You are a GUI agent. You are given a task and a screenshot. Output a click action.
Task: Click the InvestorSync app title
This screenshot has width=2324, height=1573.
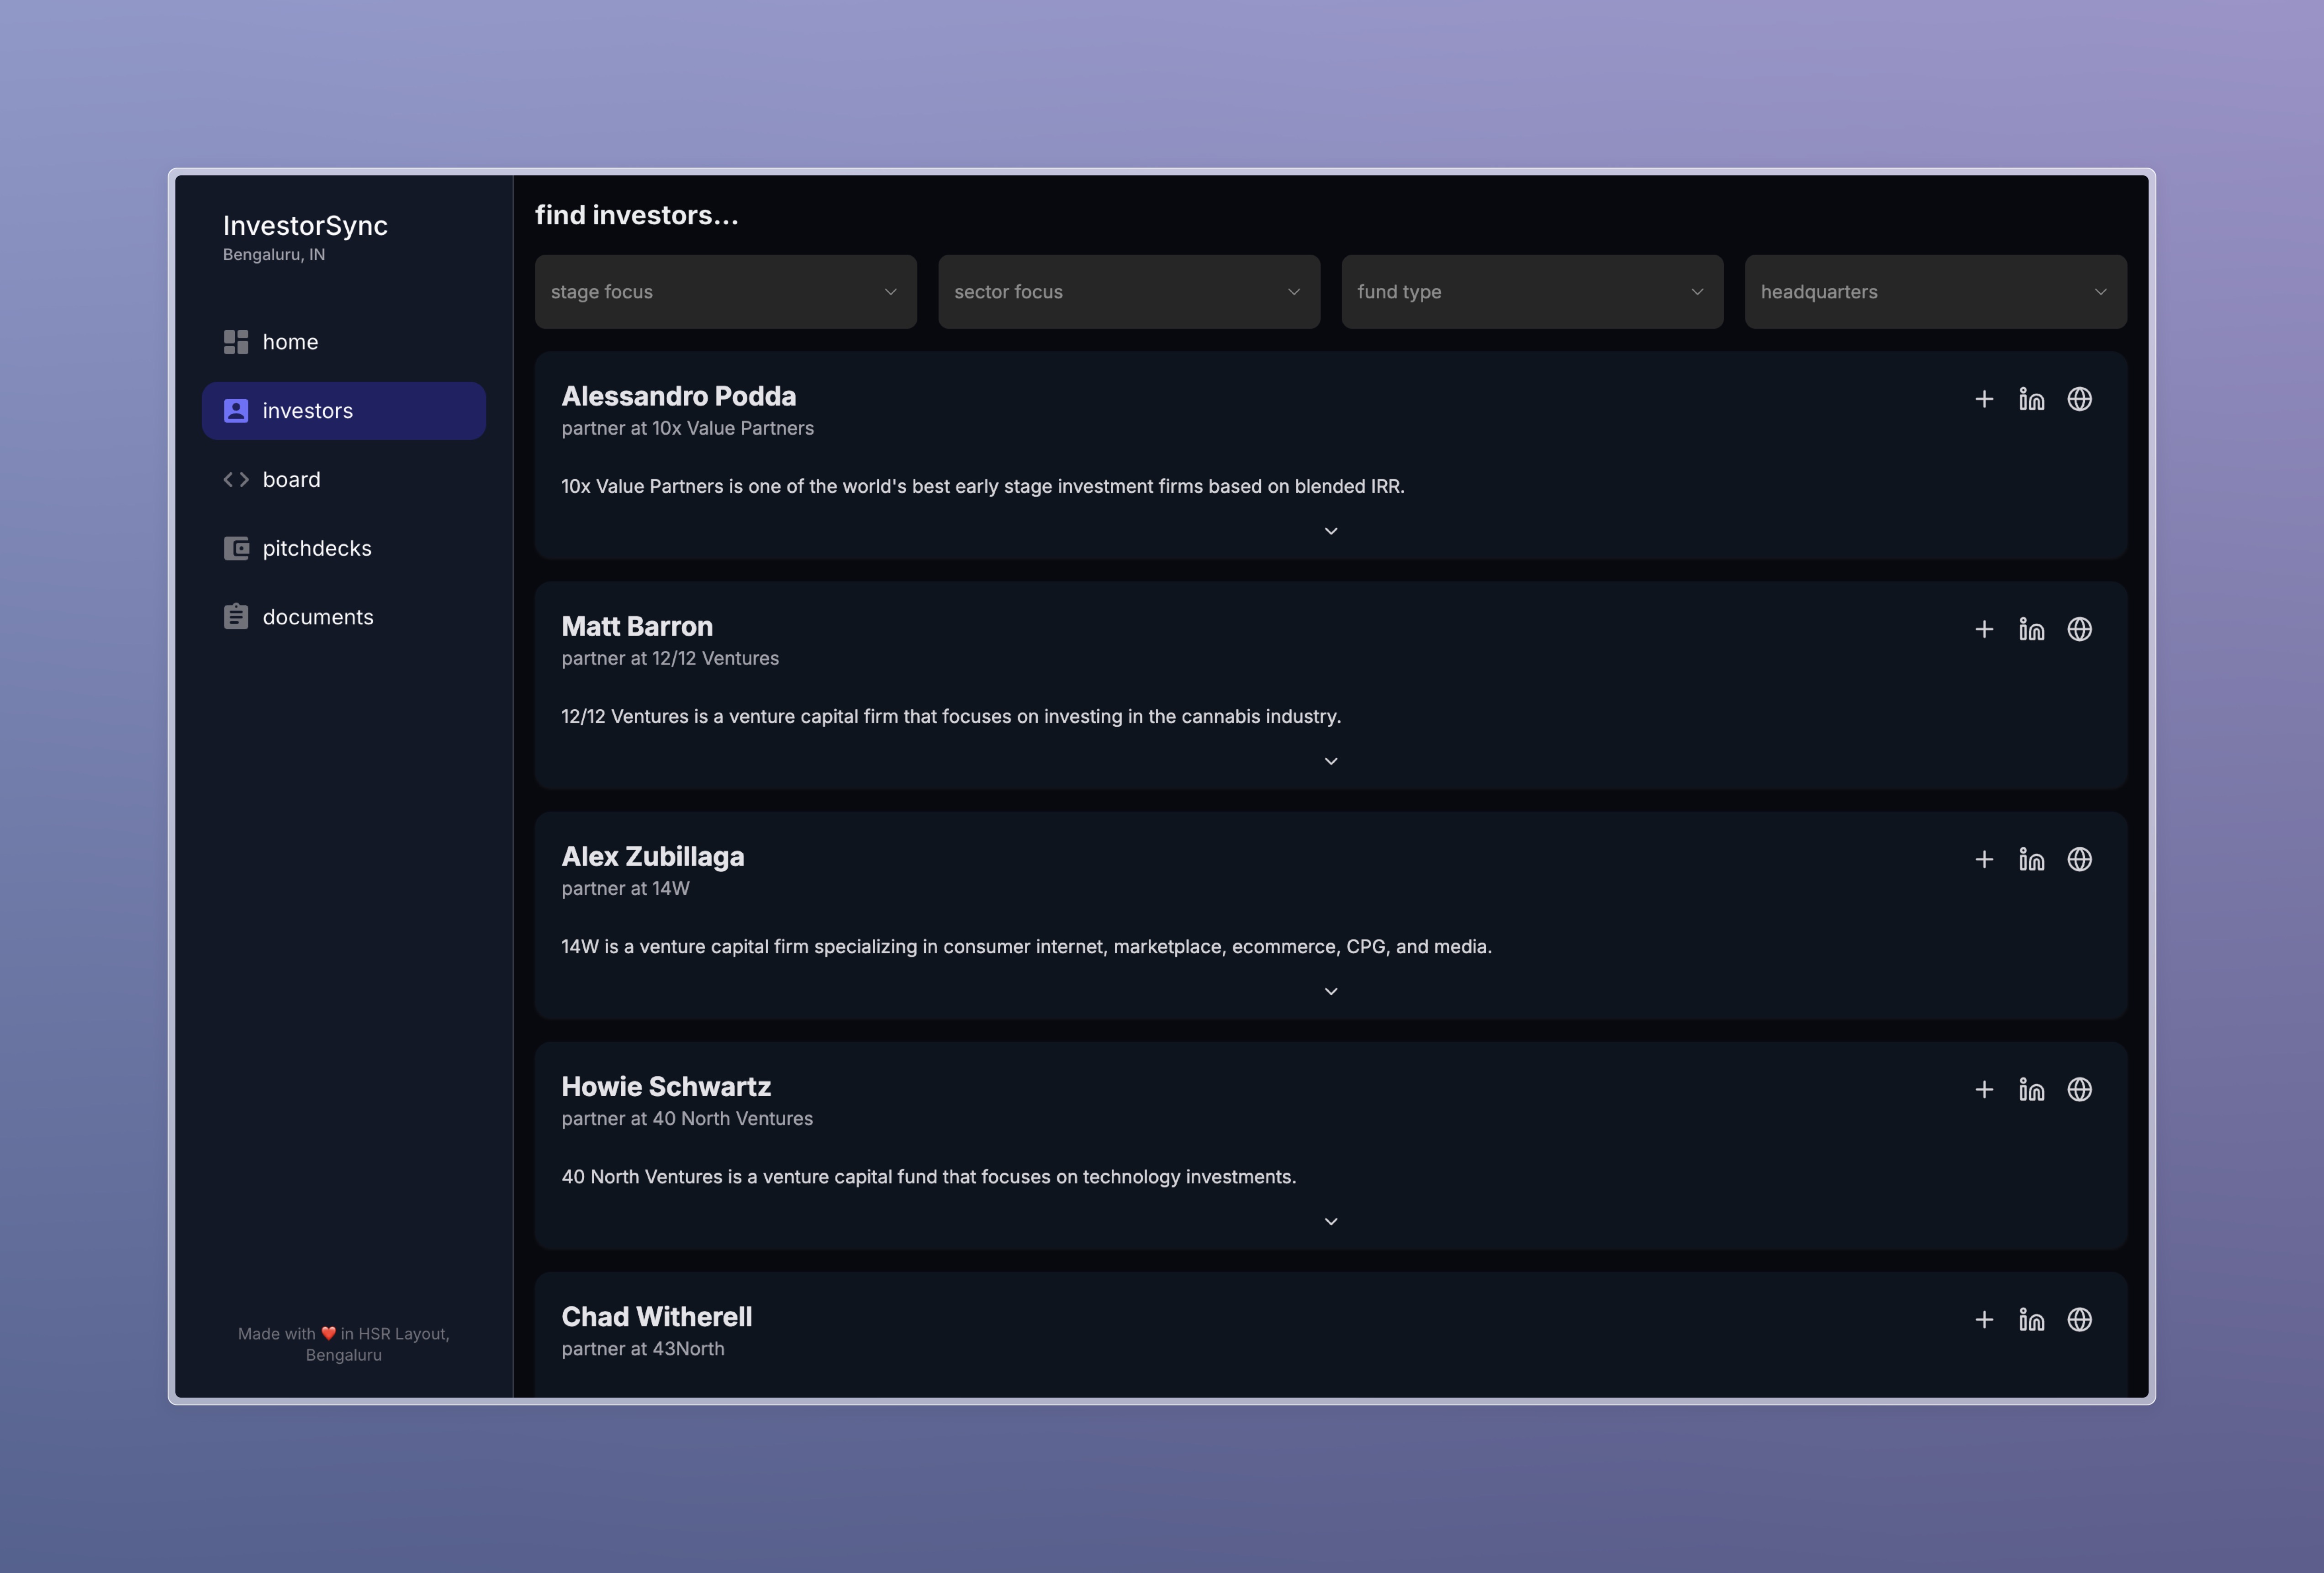tap(305, 226)
